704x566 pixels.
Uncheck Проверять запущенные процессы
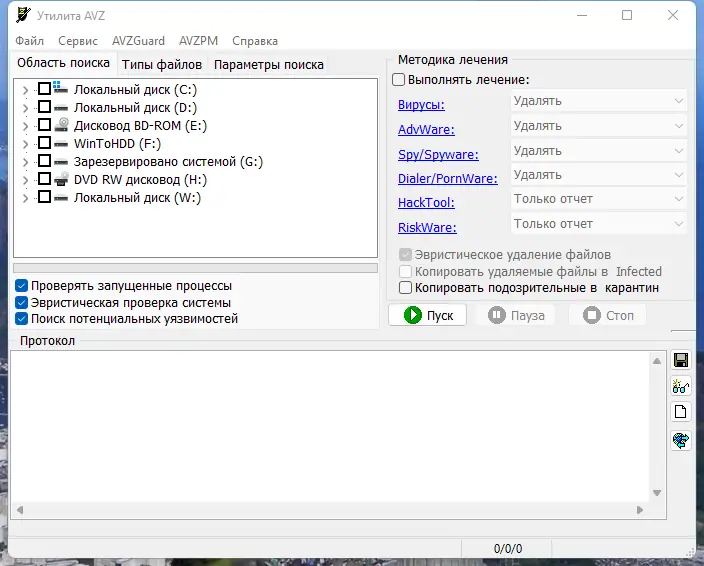coord(21,285)
